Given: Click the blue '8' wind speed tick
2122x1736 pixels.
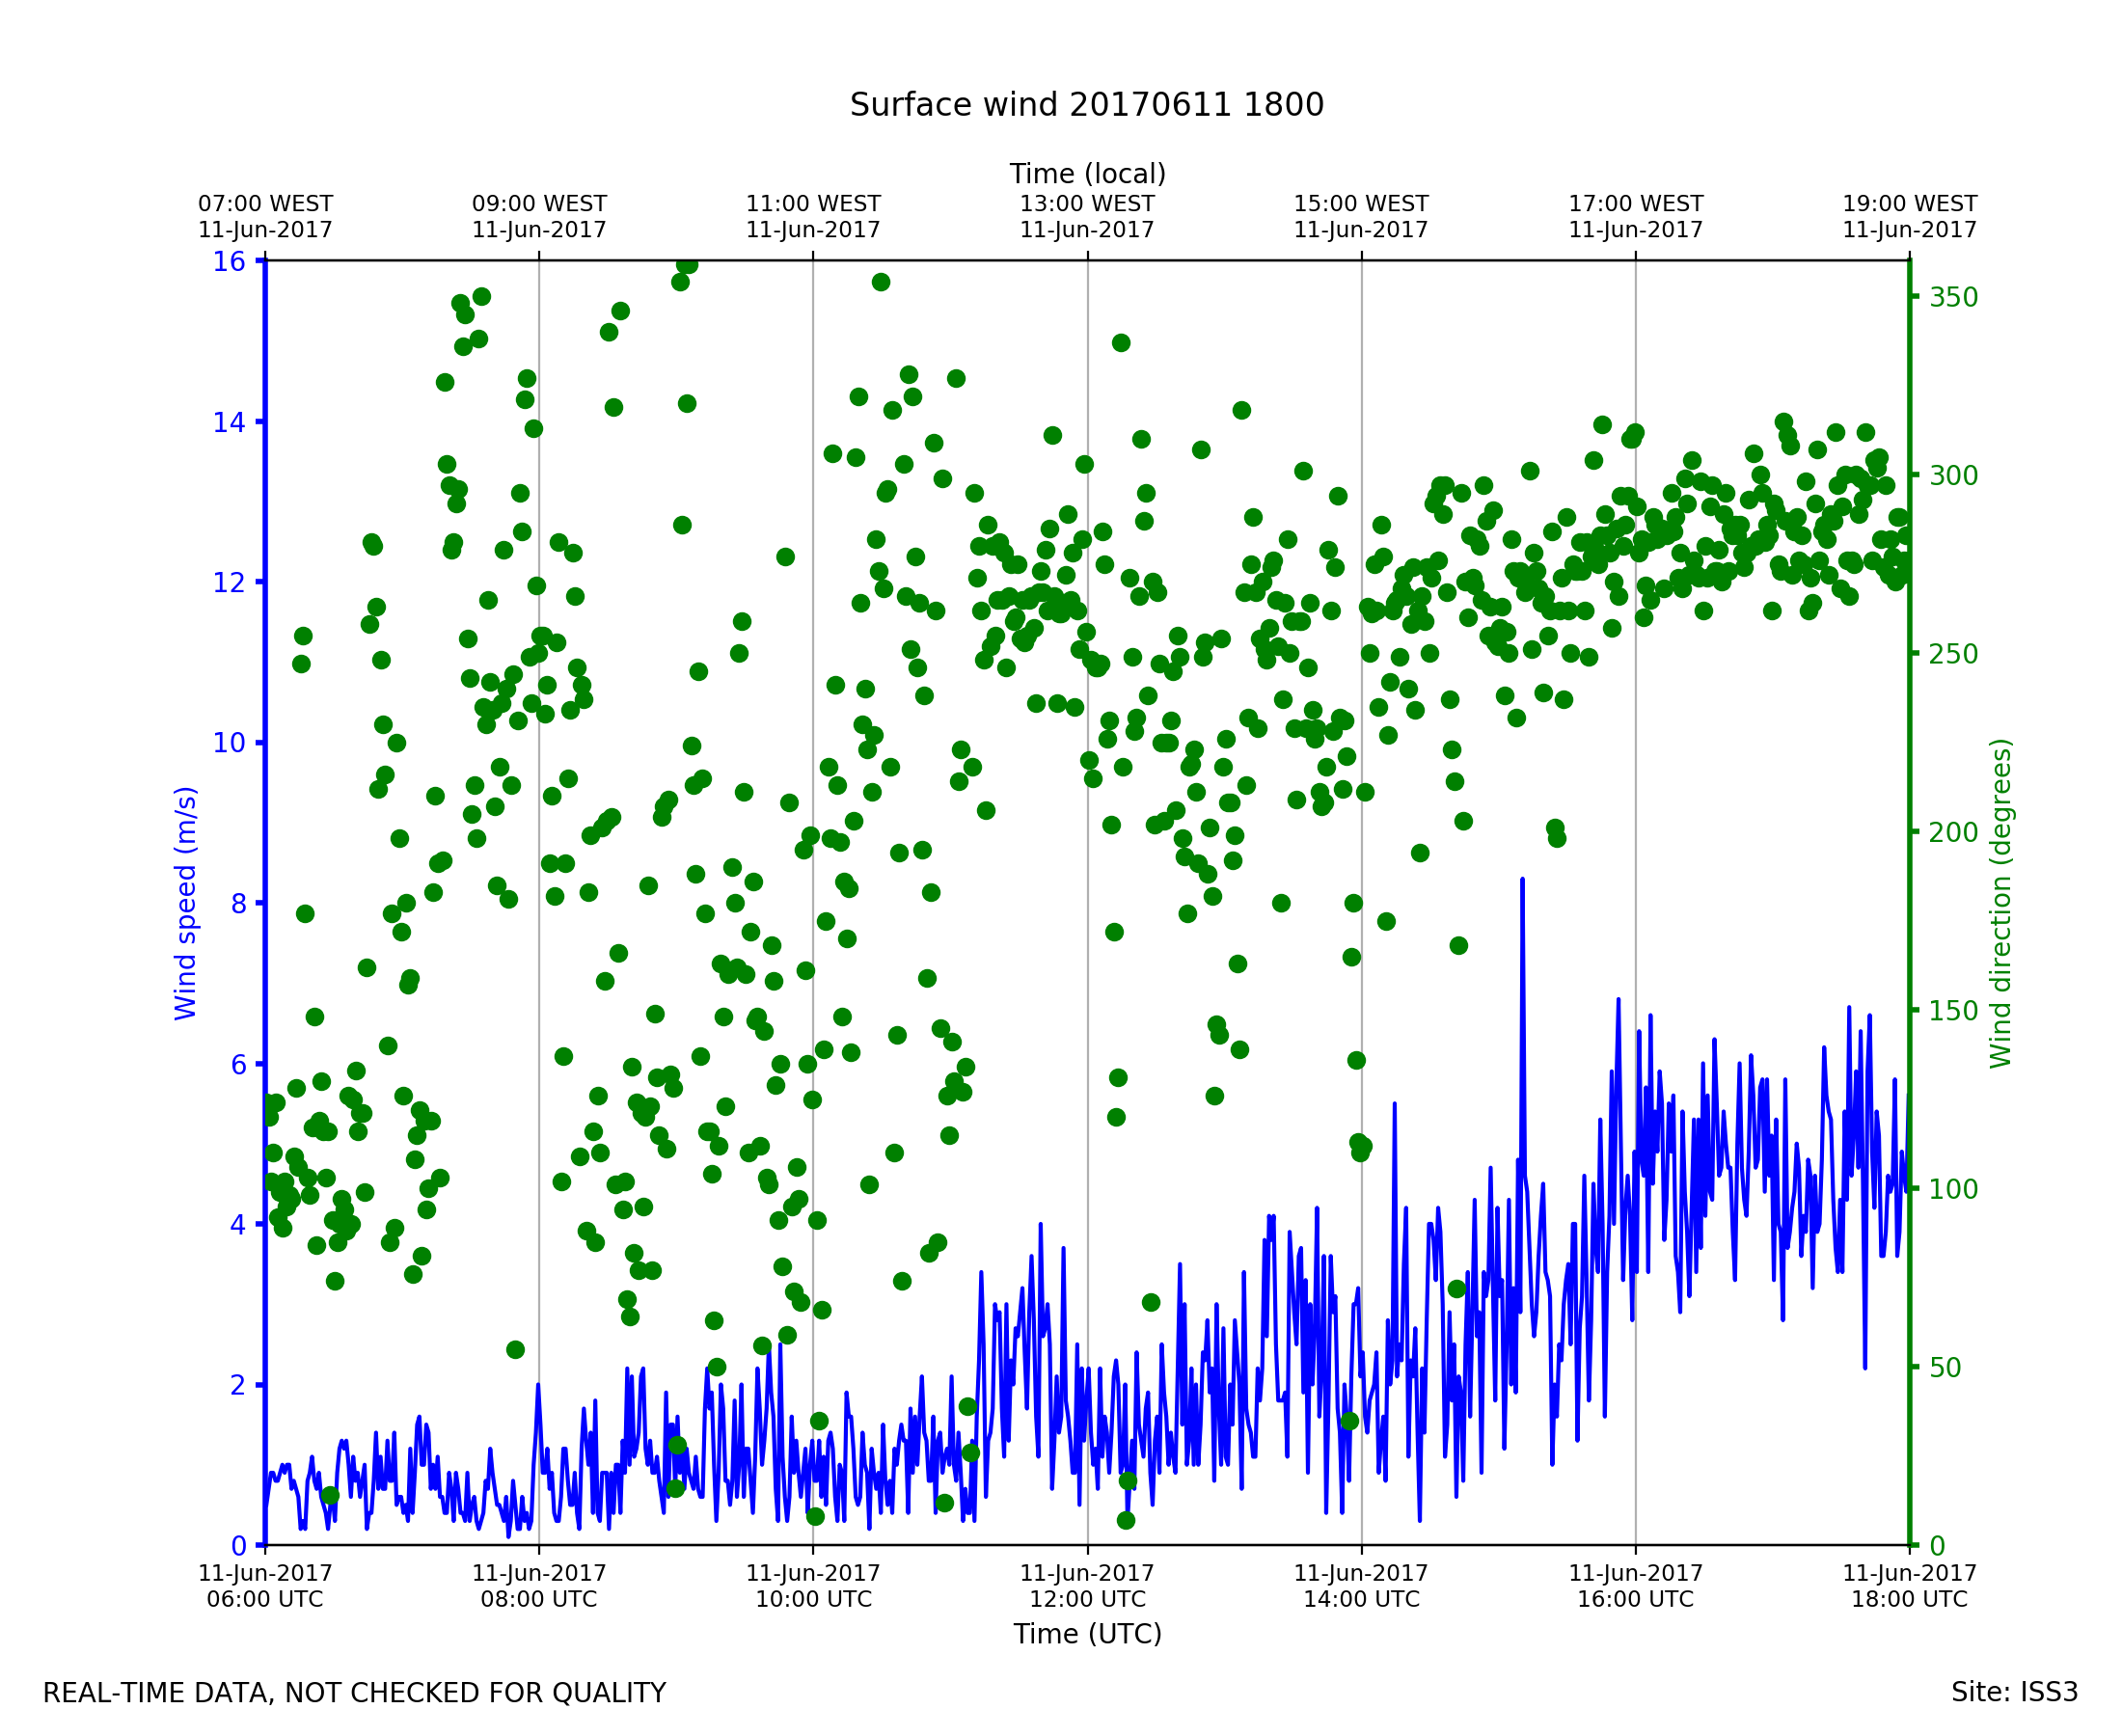Looking at the screenshot, I should [x=238, y=904].
